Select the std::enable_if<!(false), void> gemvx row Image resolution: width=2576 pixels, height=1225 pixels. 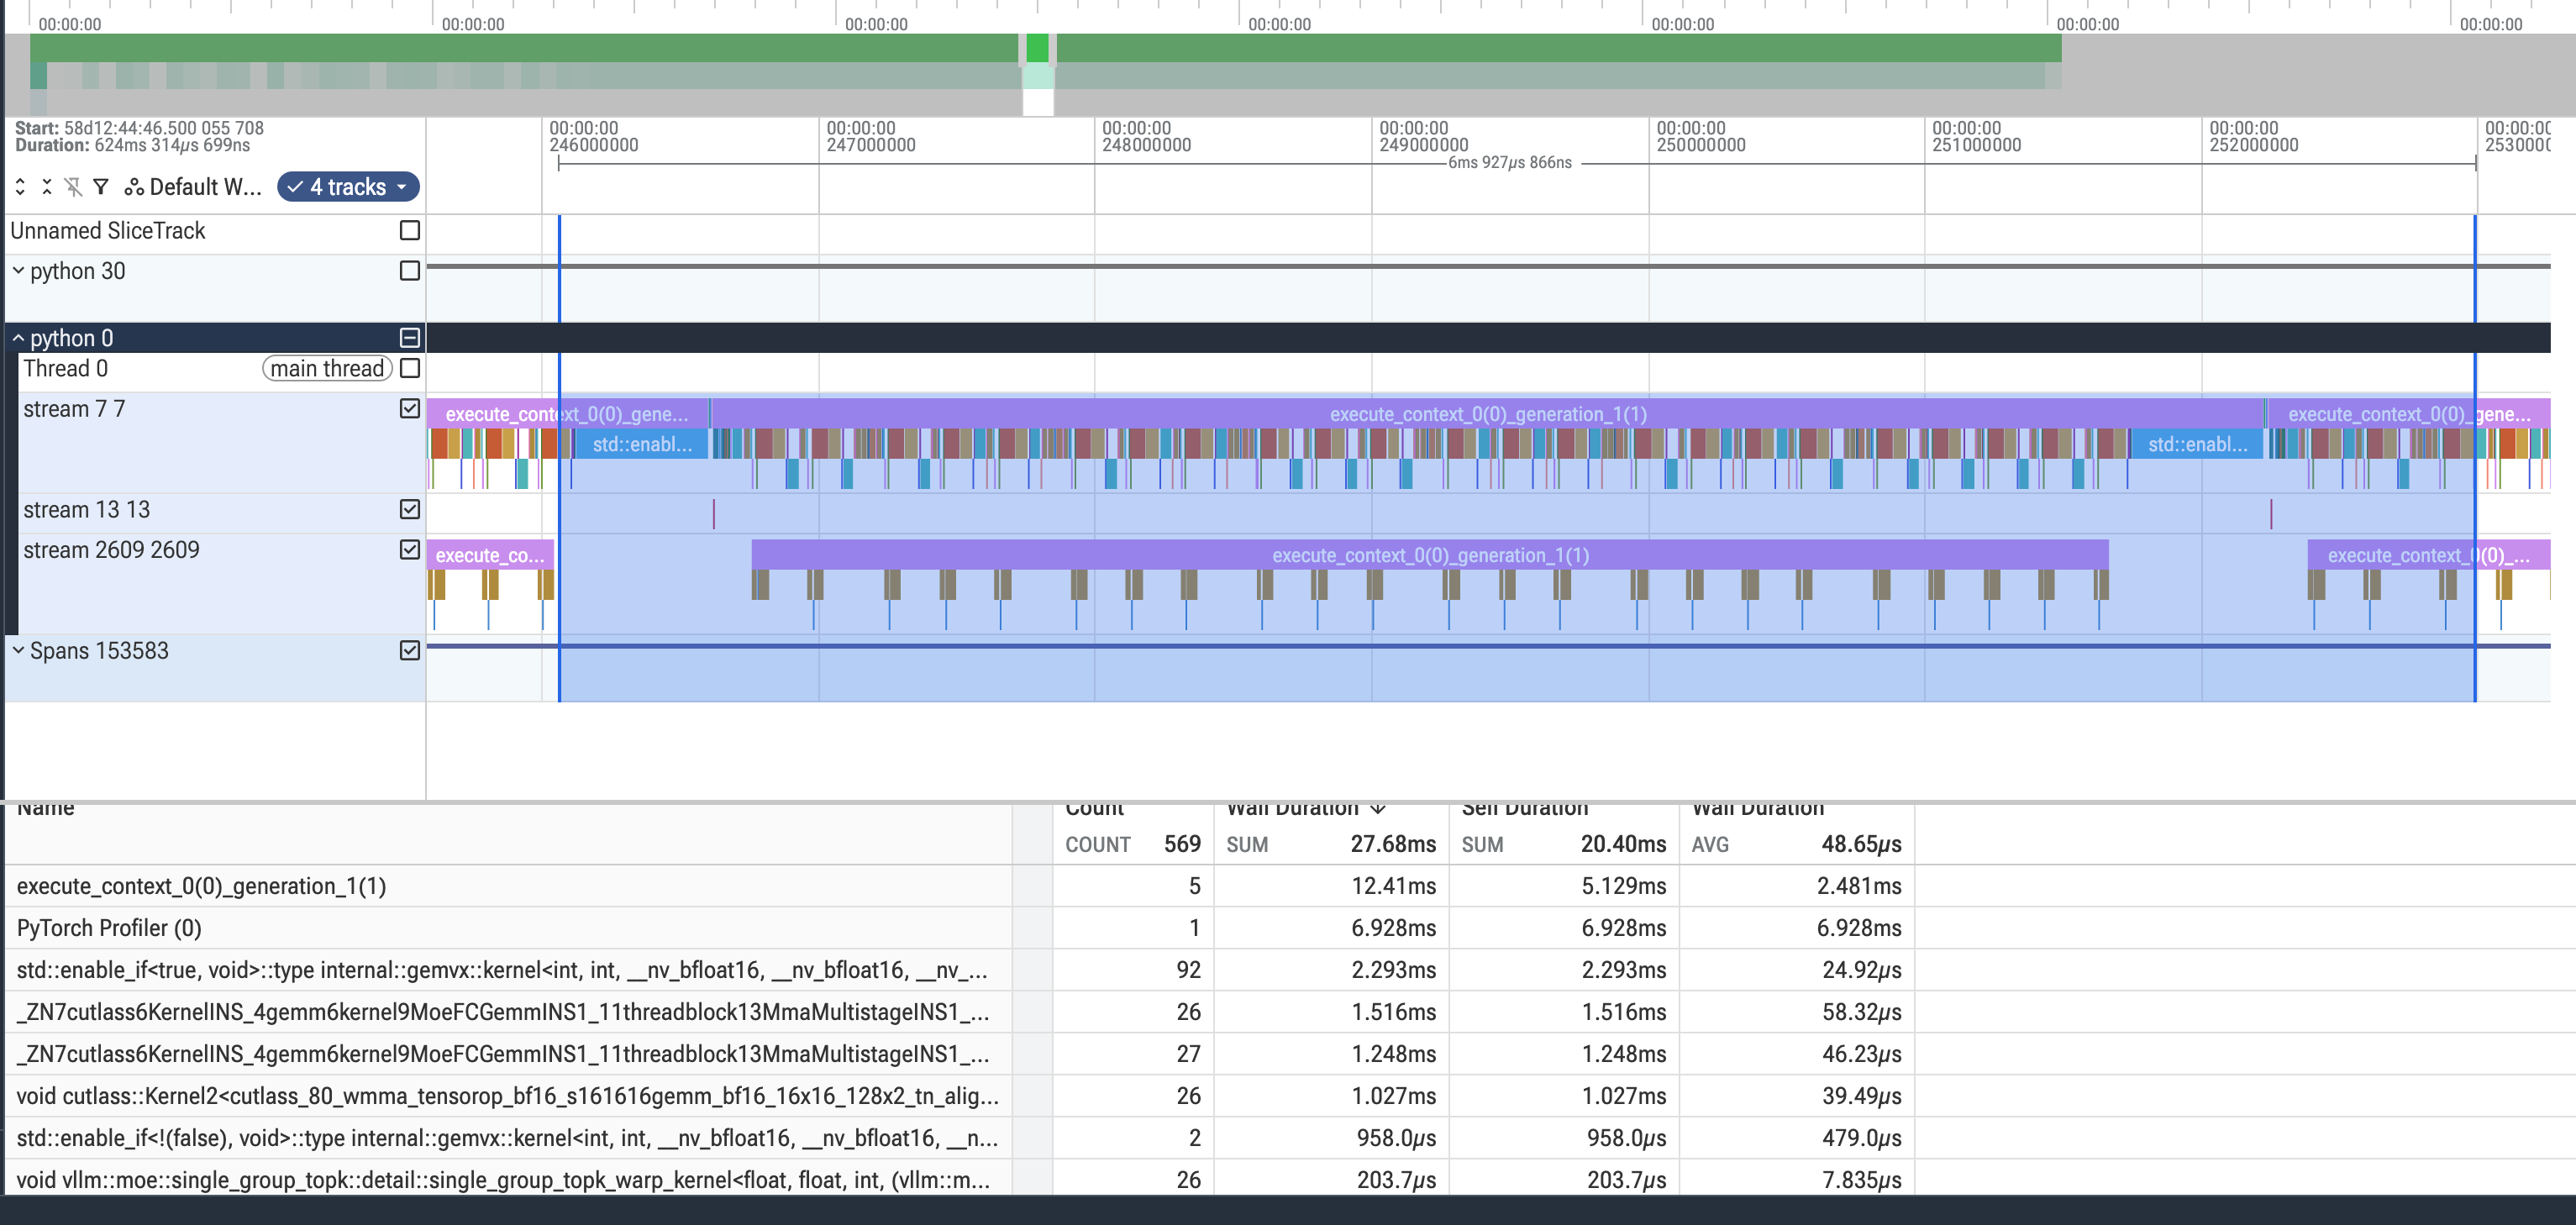tap(960, 1138)
